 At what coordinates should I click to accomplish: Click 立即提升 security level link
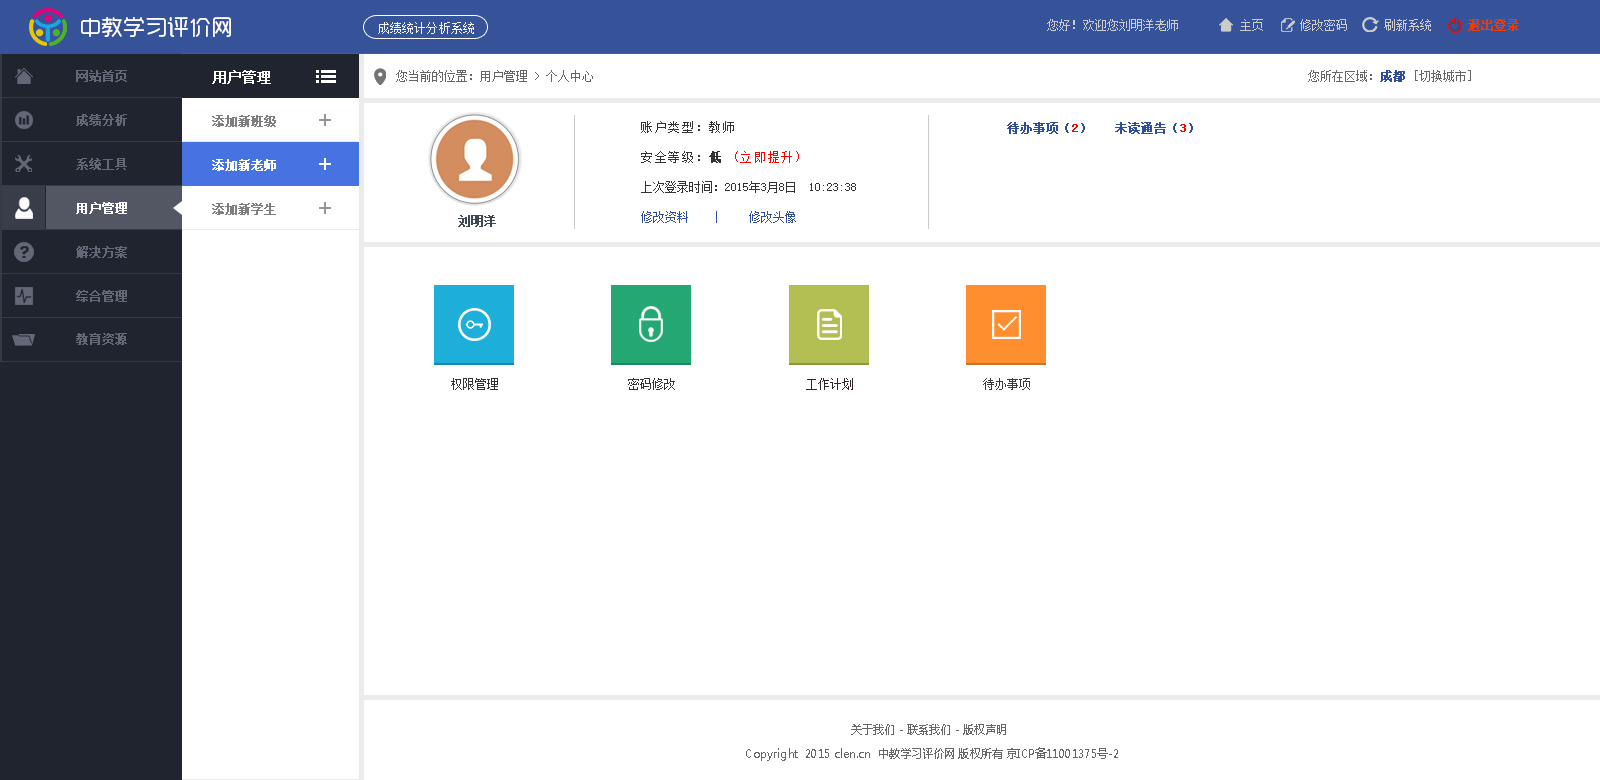click(x=767, y=157)
